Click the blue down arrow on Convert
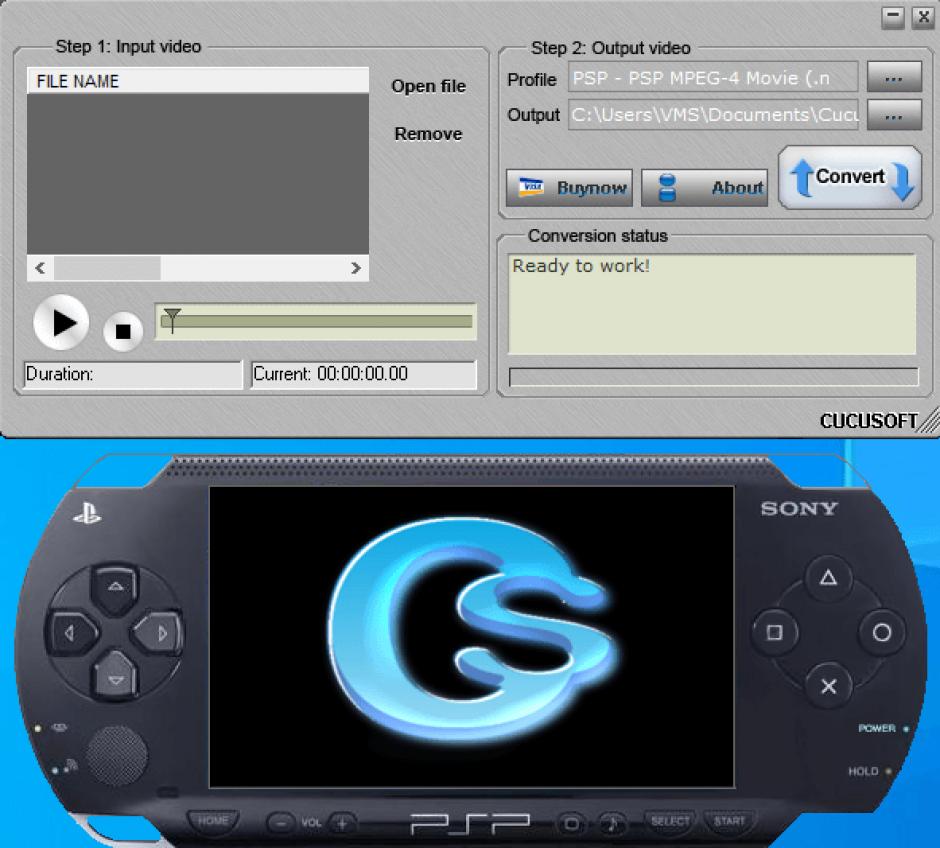The width and height of the screenshot is (940, 848). point(903,181)
